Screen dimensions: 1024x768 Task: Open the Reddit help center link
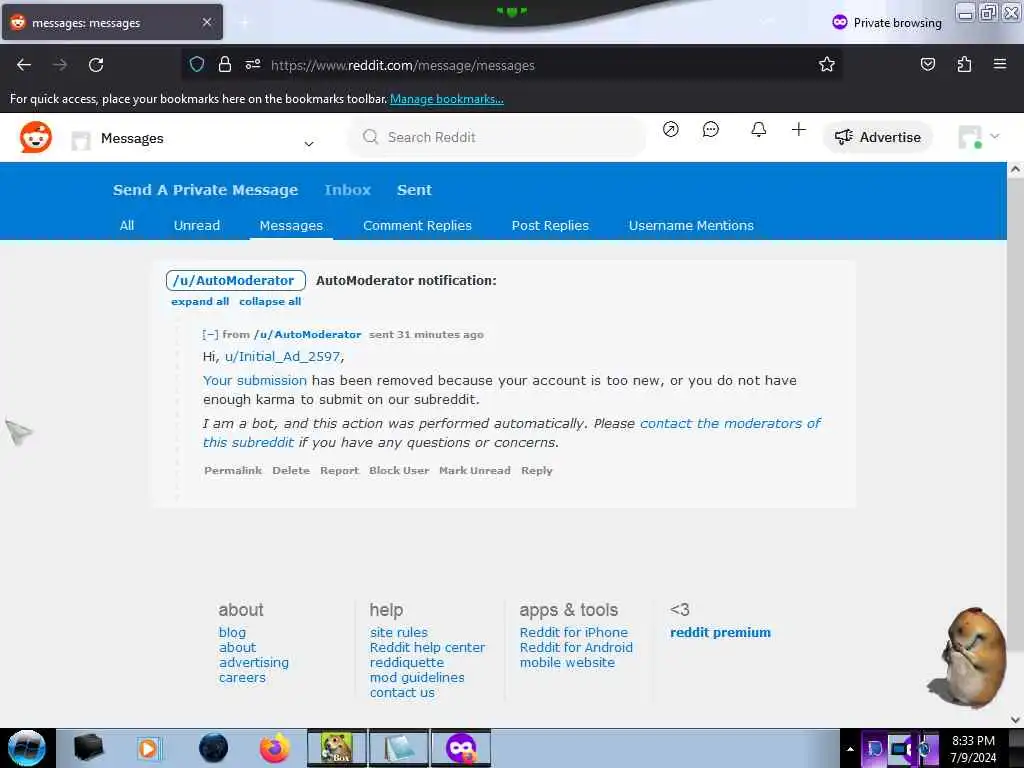427,647
